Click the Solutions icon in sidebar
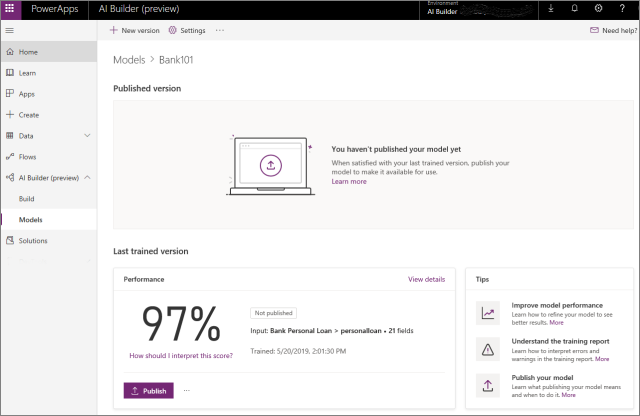 click(x=10, y=240)
